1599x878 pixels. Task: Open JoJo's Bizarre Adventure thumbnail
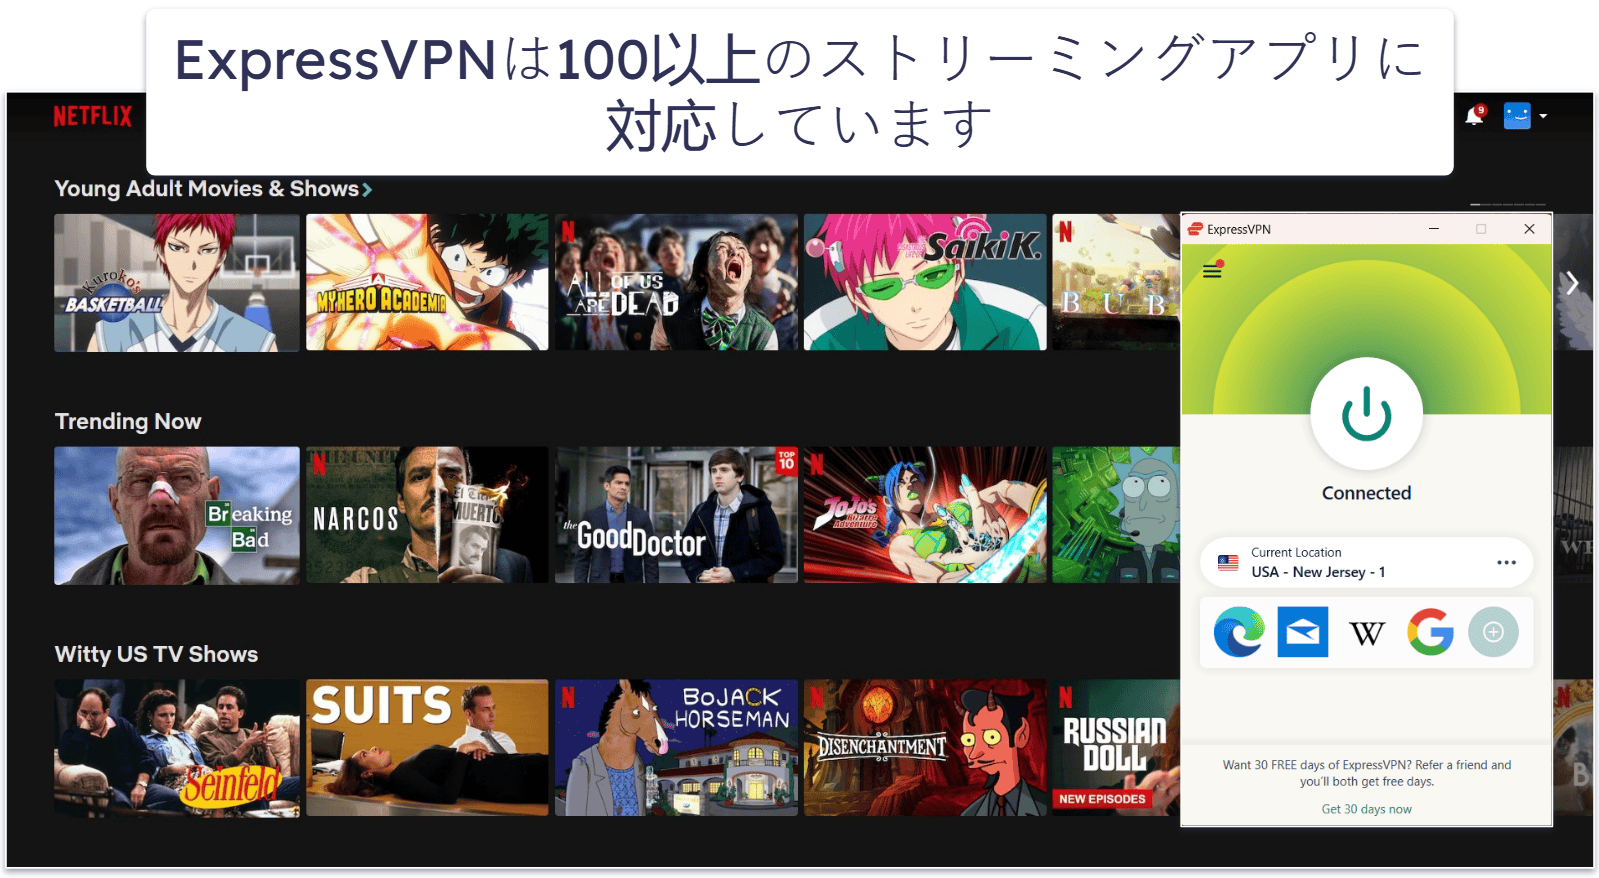coord(925,515)
